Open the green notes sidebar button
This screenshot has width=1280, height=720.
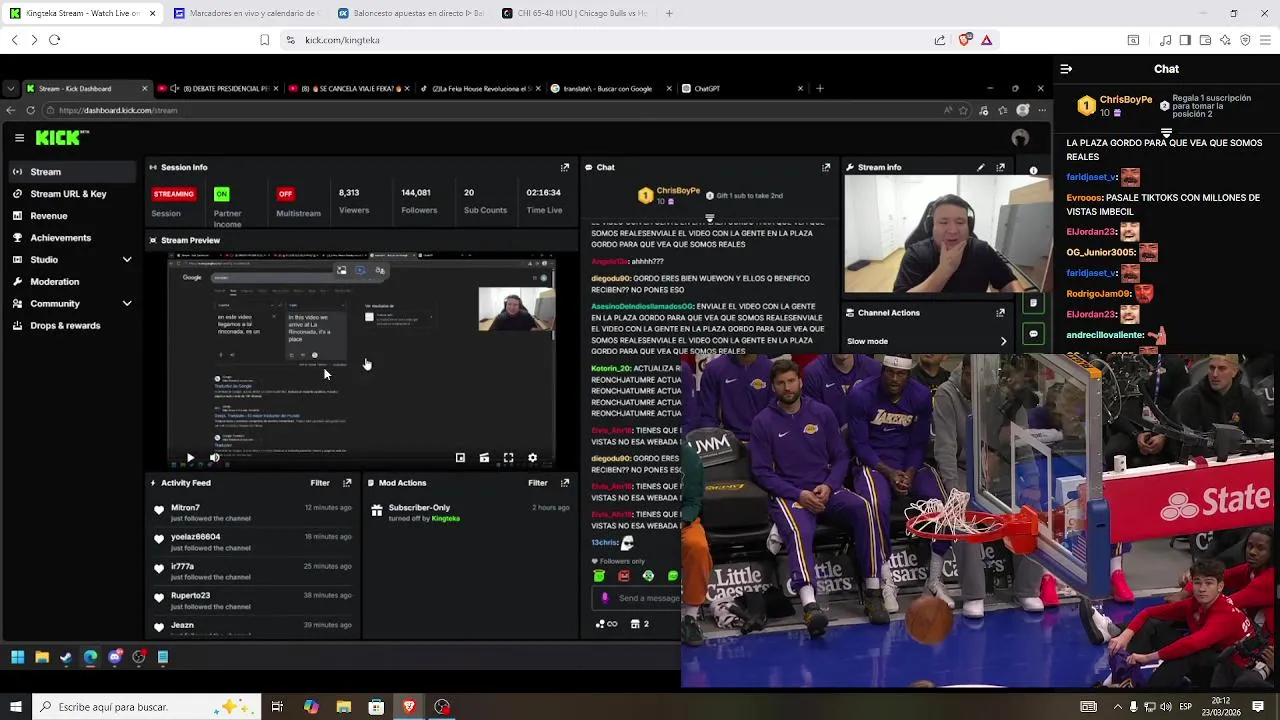pyautogui.click(x=1034, y=302)
